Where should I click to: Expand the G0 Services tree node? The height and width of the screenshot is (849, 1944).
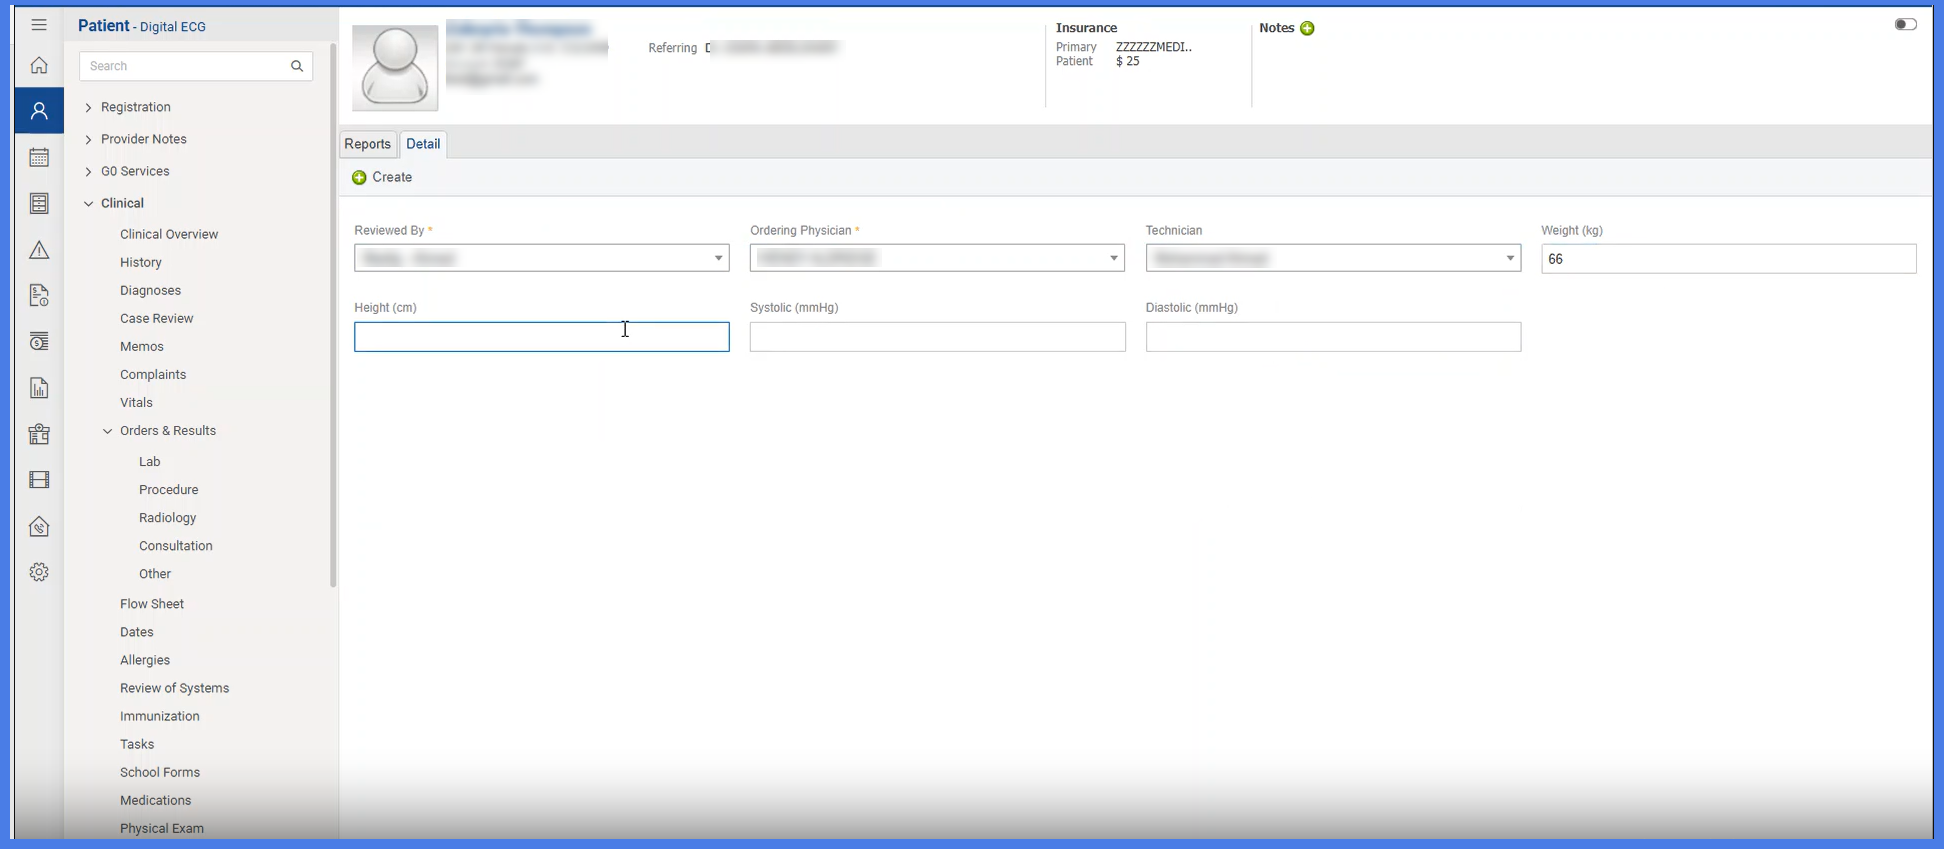88,171
